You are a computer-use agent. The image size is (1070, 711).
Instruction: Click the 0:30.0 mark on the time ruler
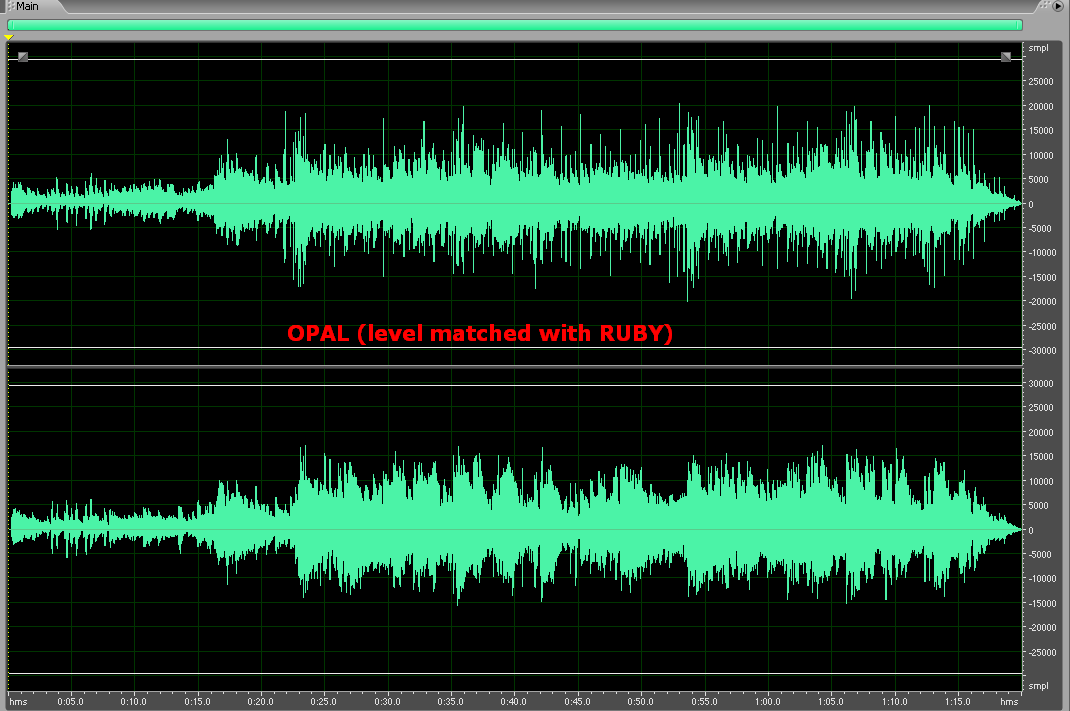[x=387, y=701]
